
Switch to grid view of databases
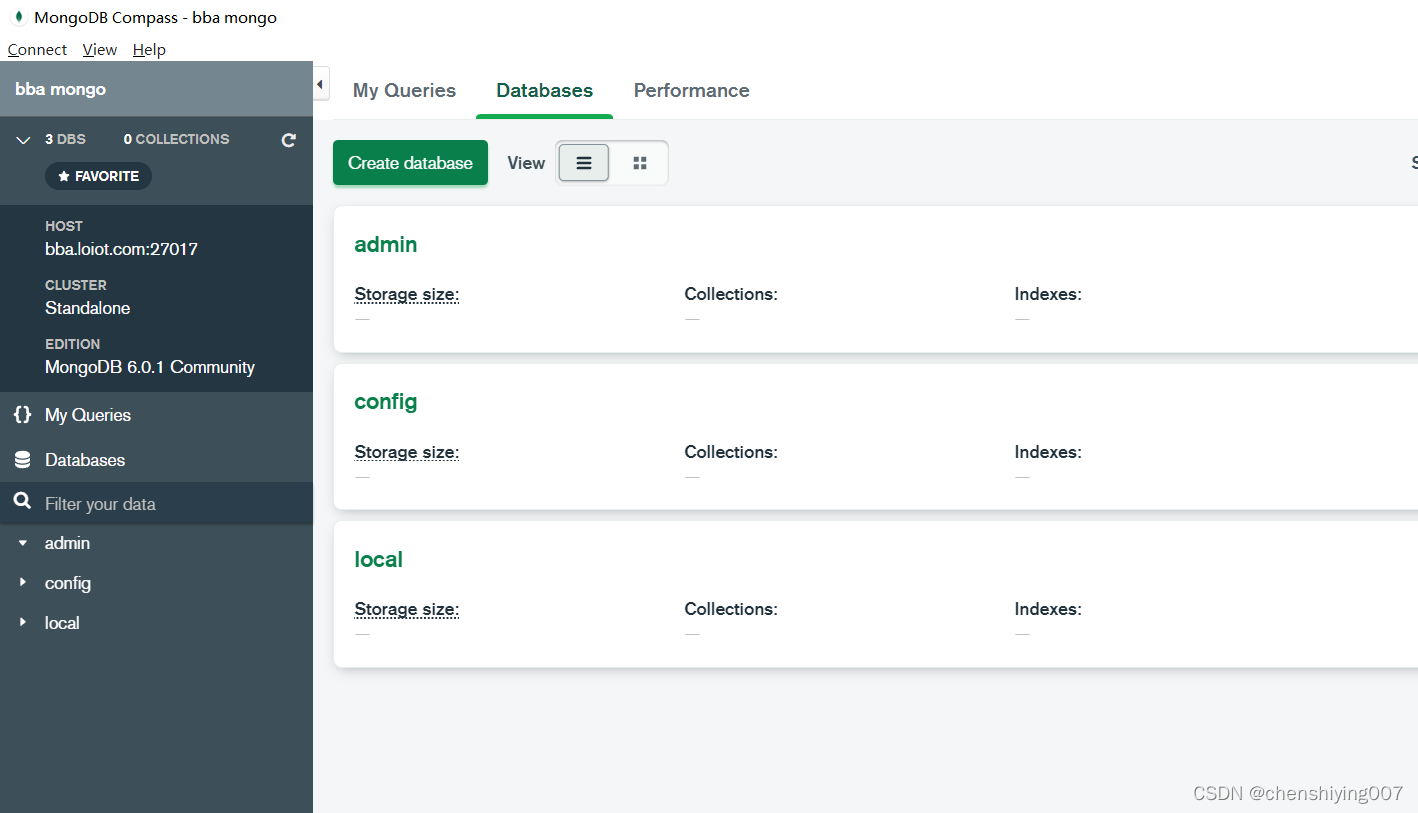click(x=640, y=163)
